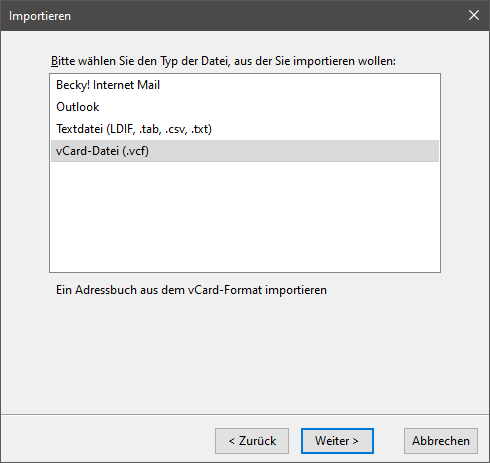Select Becky! Internet Mail list entry
The height and width of the screenshot is (463, 490).
point(245,85)
